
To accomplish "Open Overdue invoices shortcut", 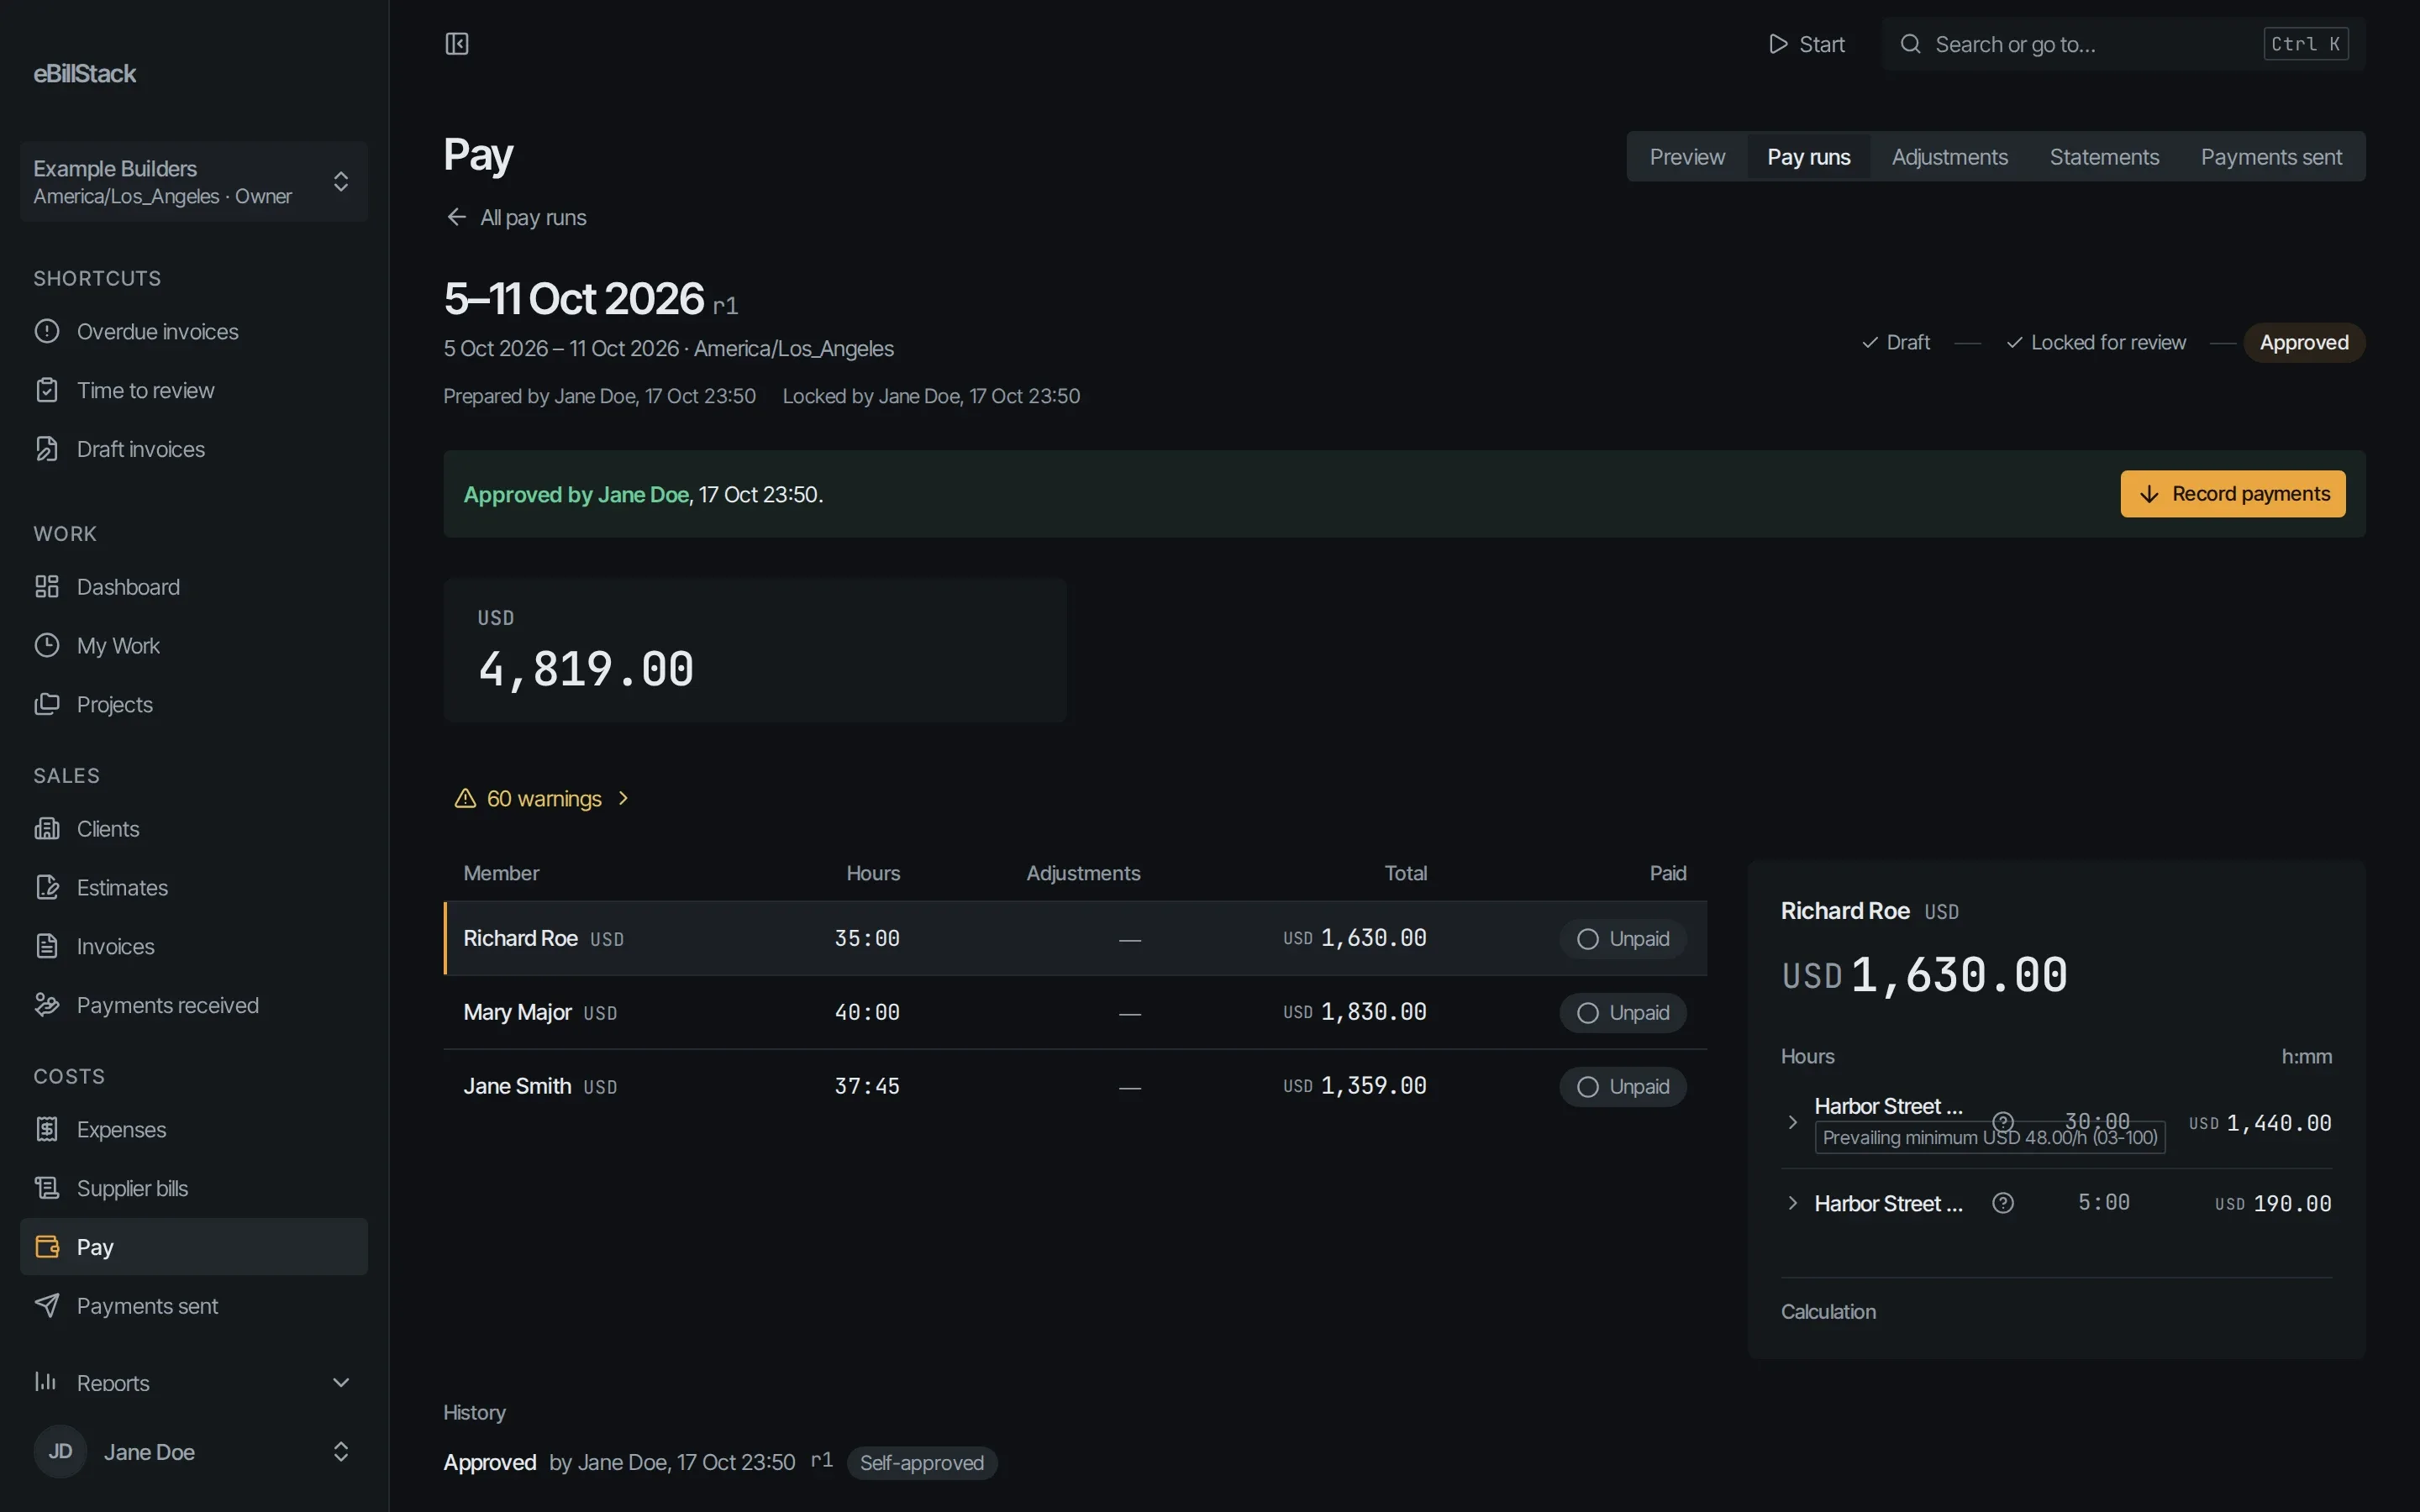I will pos(194,332).
